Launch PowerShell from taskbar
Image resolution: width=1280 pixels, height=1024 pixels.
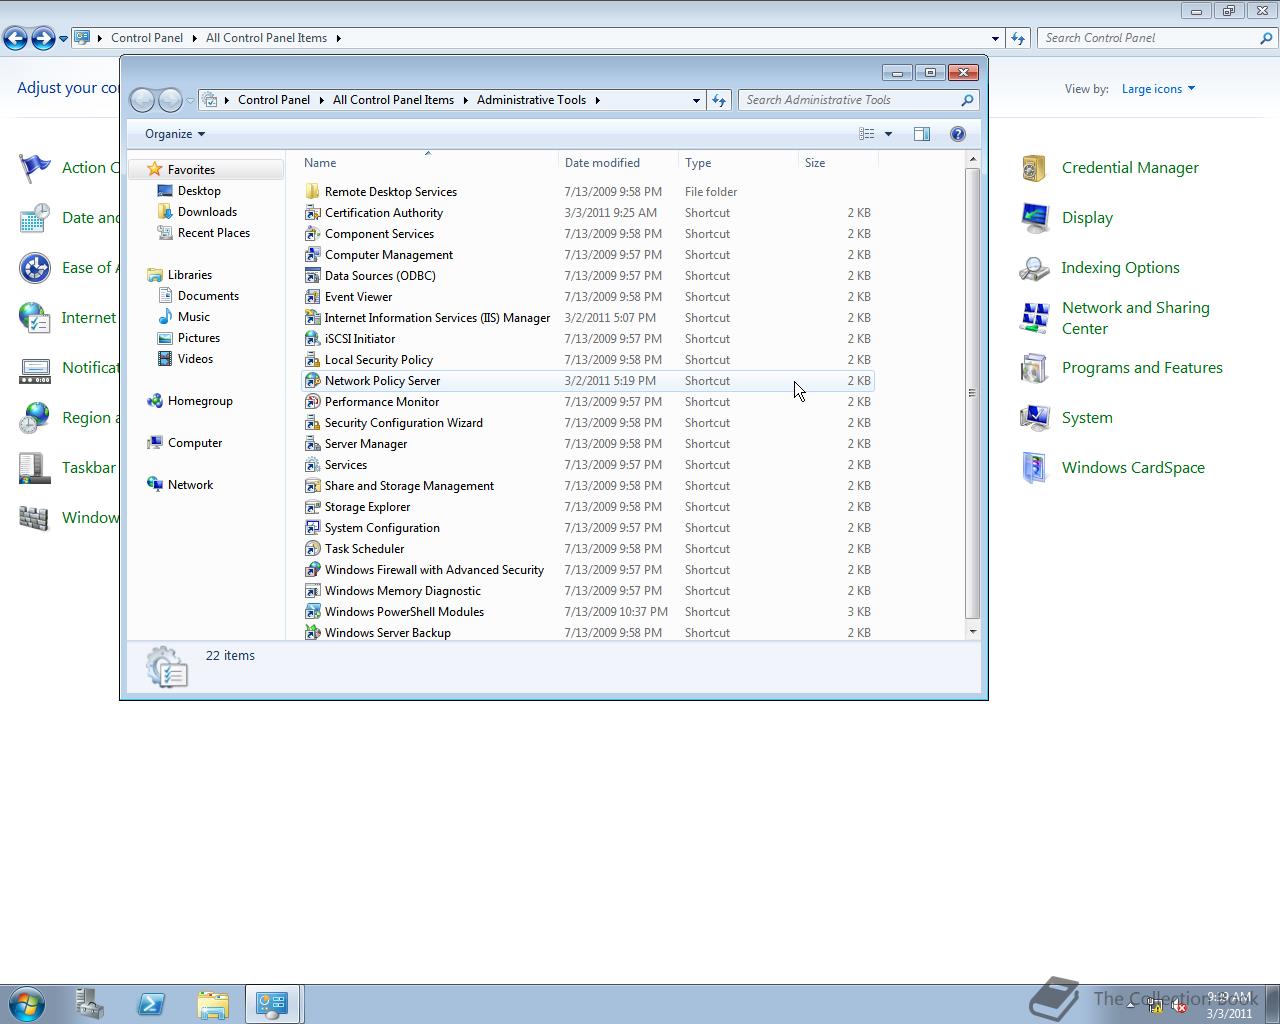pyautogui.click(x=151, y=1004)
